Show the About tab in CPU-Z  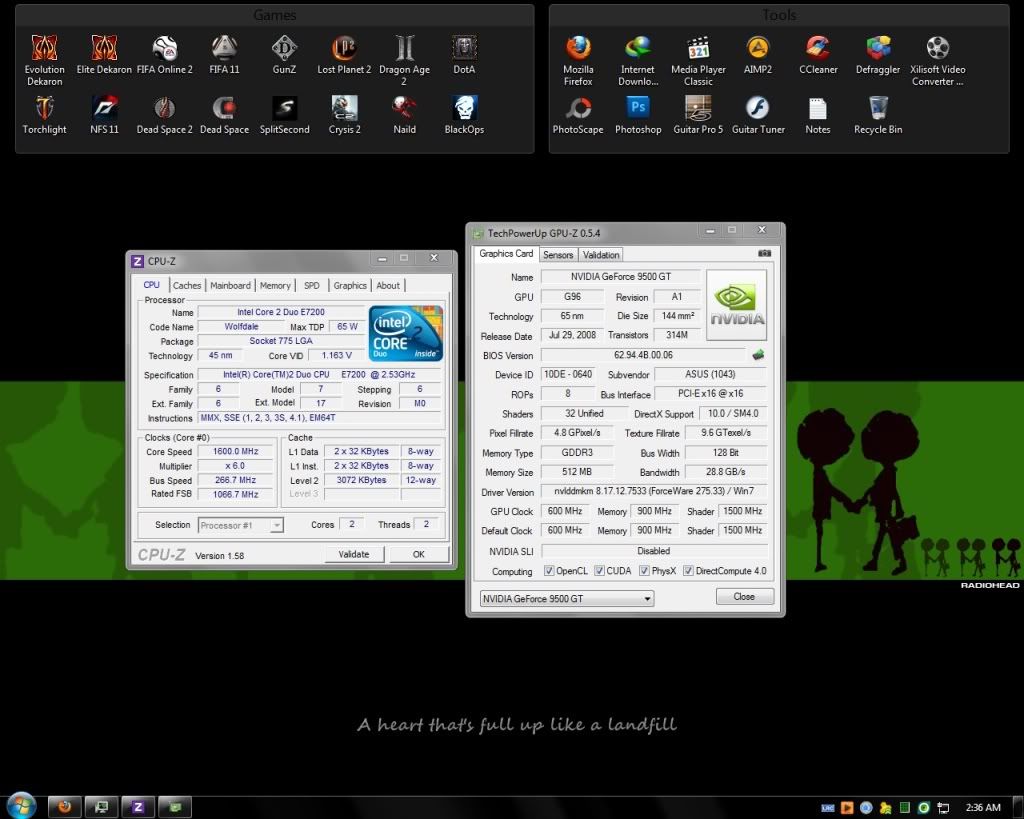point(388,285)
